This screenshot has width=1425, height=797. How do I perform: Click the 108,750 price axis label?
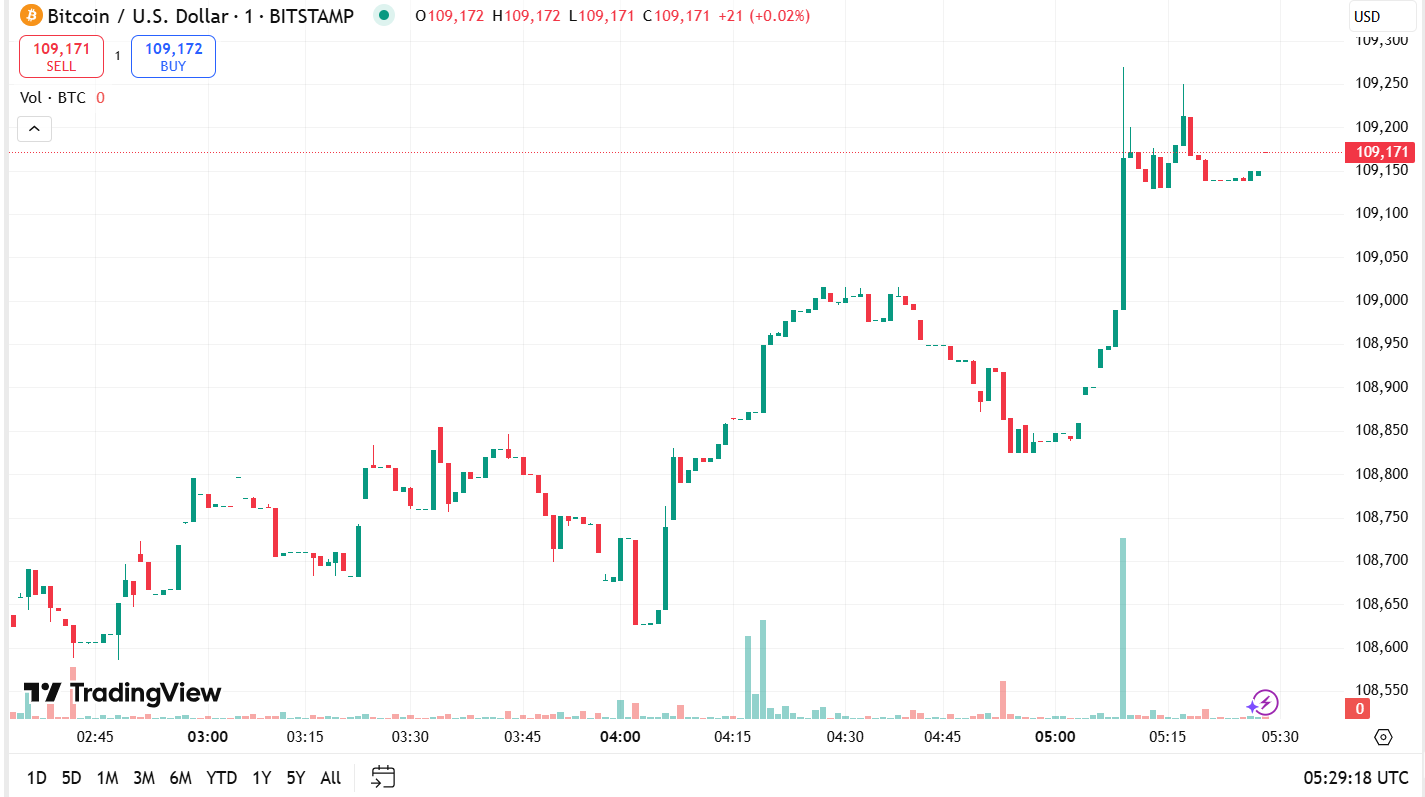click(x=1382, y=517)
